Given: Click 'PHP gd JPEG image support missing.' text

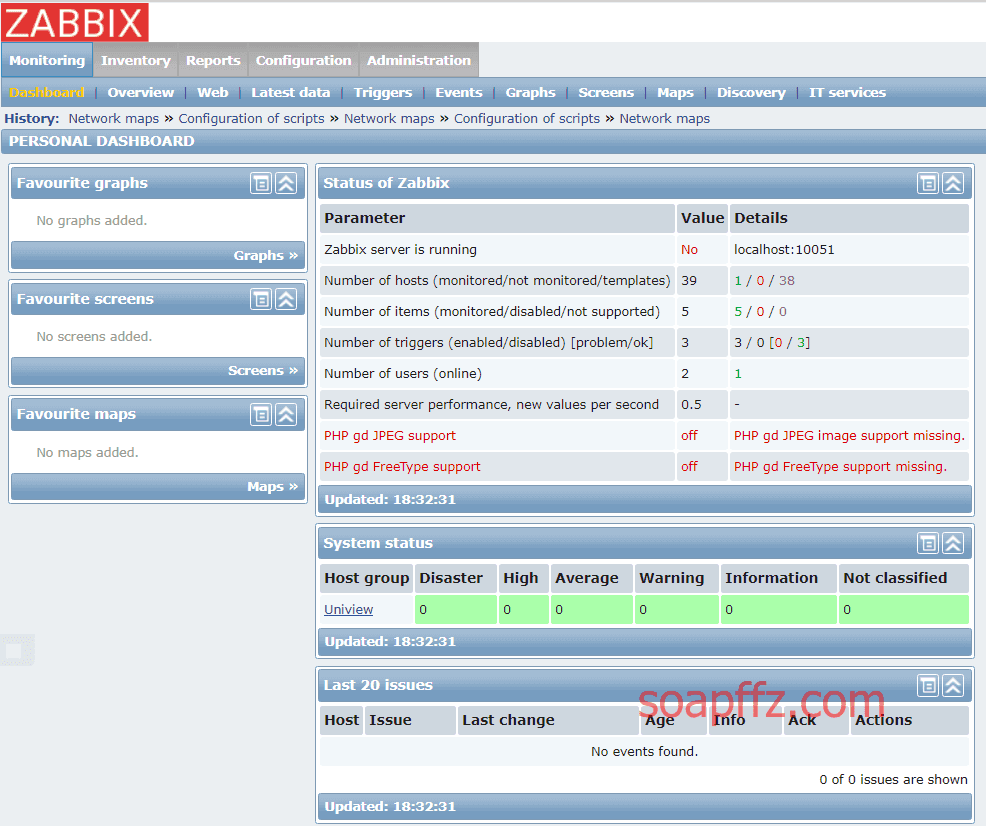Looking at the screenshot, I should [x=849, y=436].
